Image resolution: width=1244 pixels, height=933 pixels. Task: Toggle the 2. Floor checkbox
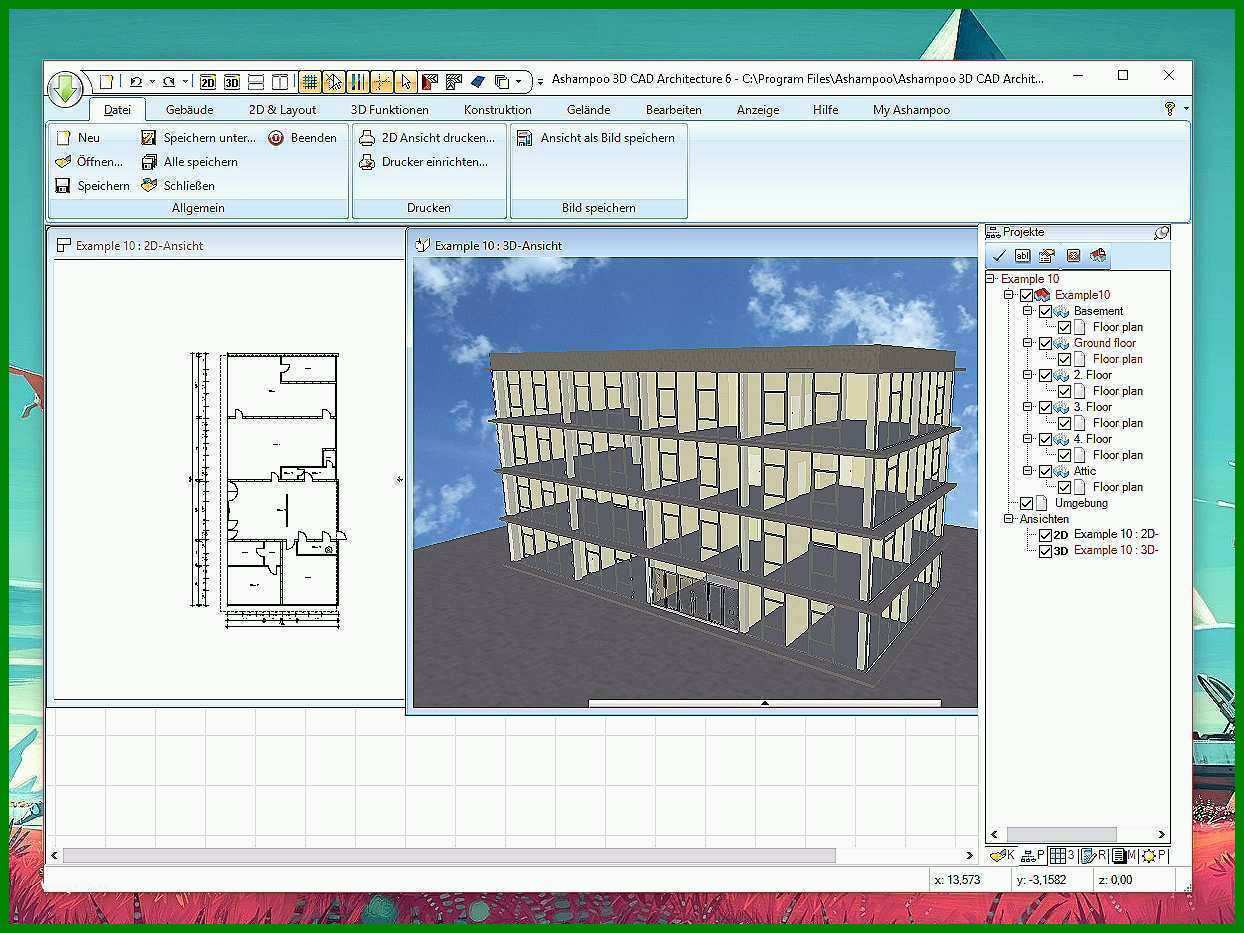[x=1045, y=375]
